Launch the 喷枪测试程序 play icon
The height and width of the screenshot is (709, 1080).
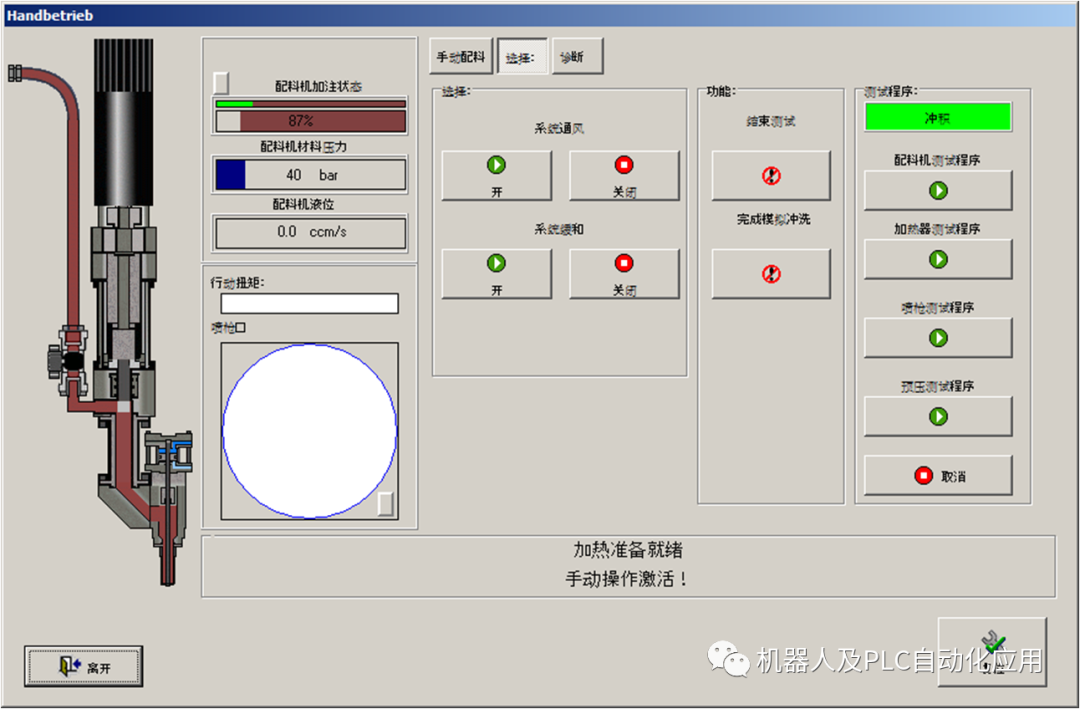click(937, 337)
